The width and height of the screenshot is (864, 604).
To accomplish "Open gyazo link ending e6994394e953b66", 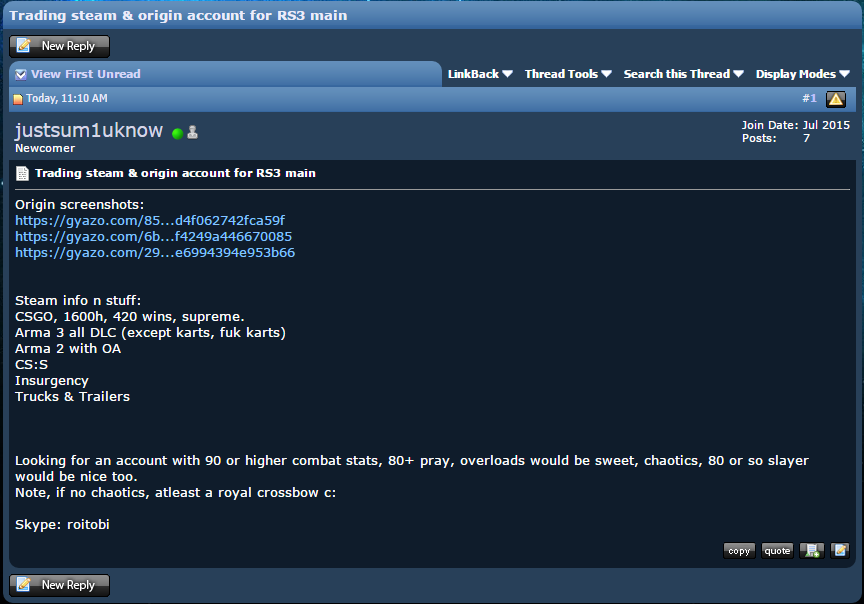I will click(x=155, y=252).
